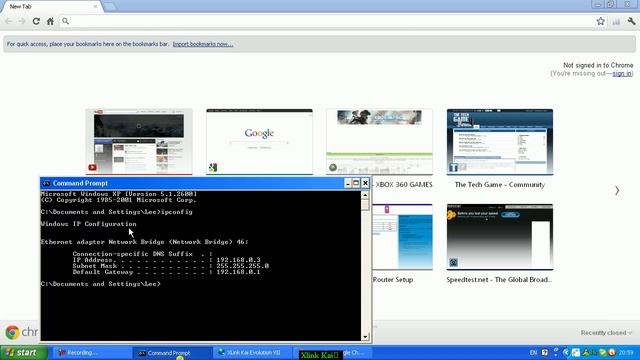This screenshot has height=360, width=640.
Task: Open a new tab with the tab button
Action: (x=109, y=7)
